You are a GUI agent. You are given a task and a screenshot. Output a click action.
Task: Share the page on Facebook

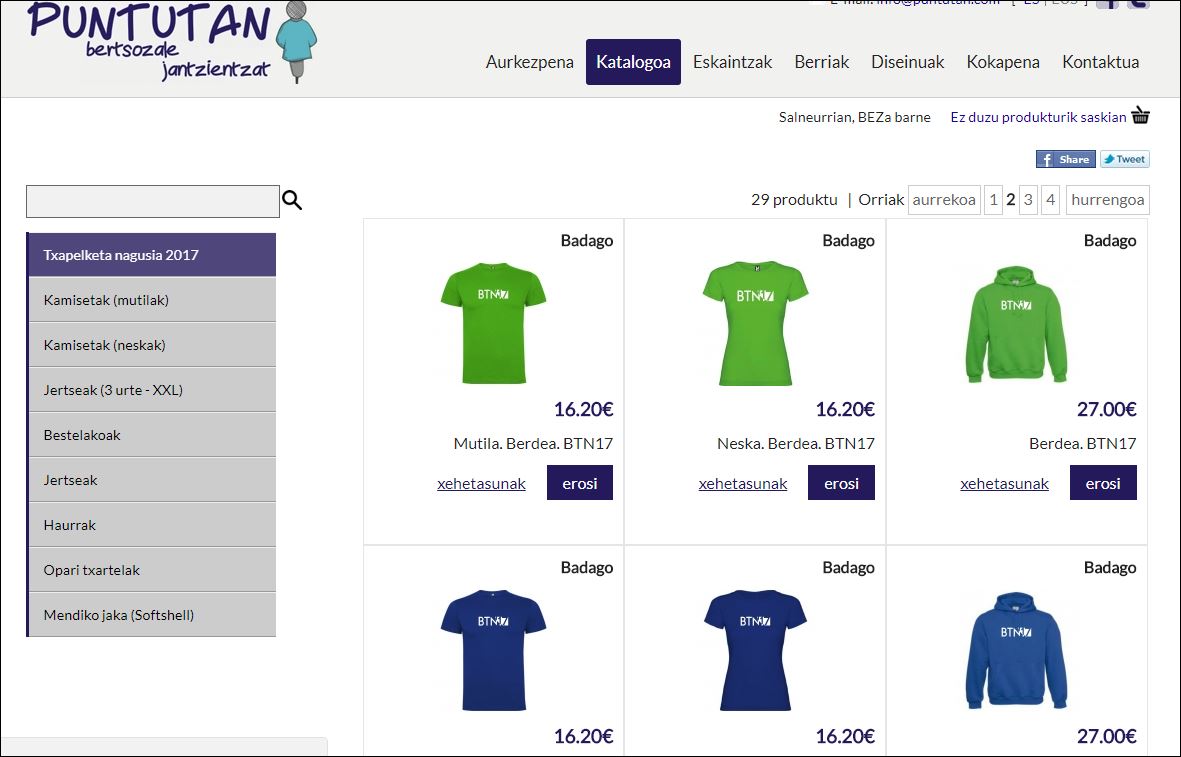tap(1065, 159)
